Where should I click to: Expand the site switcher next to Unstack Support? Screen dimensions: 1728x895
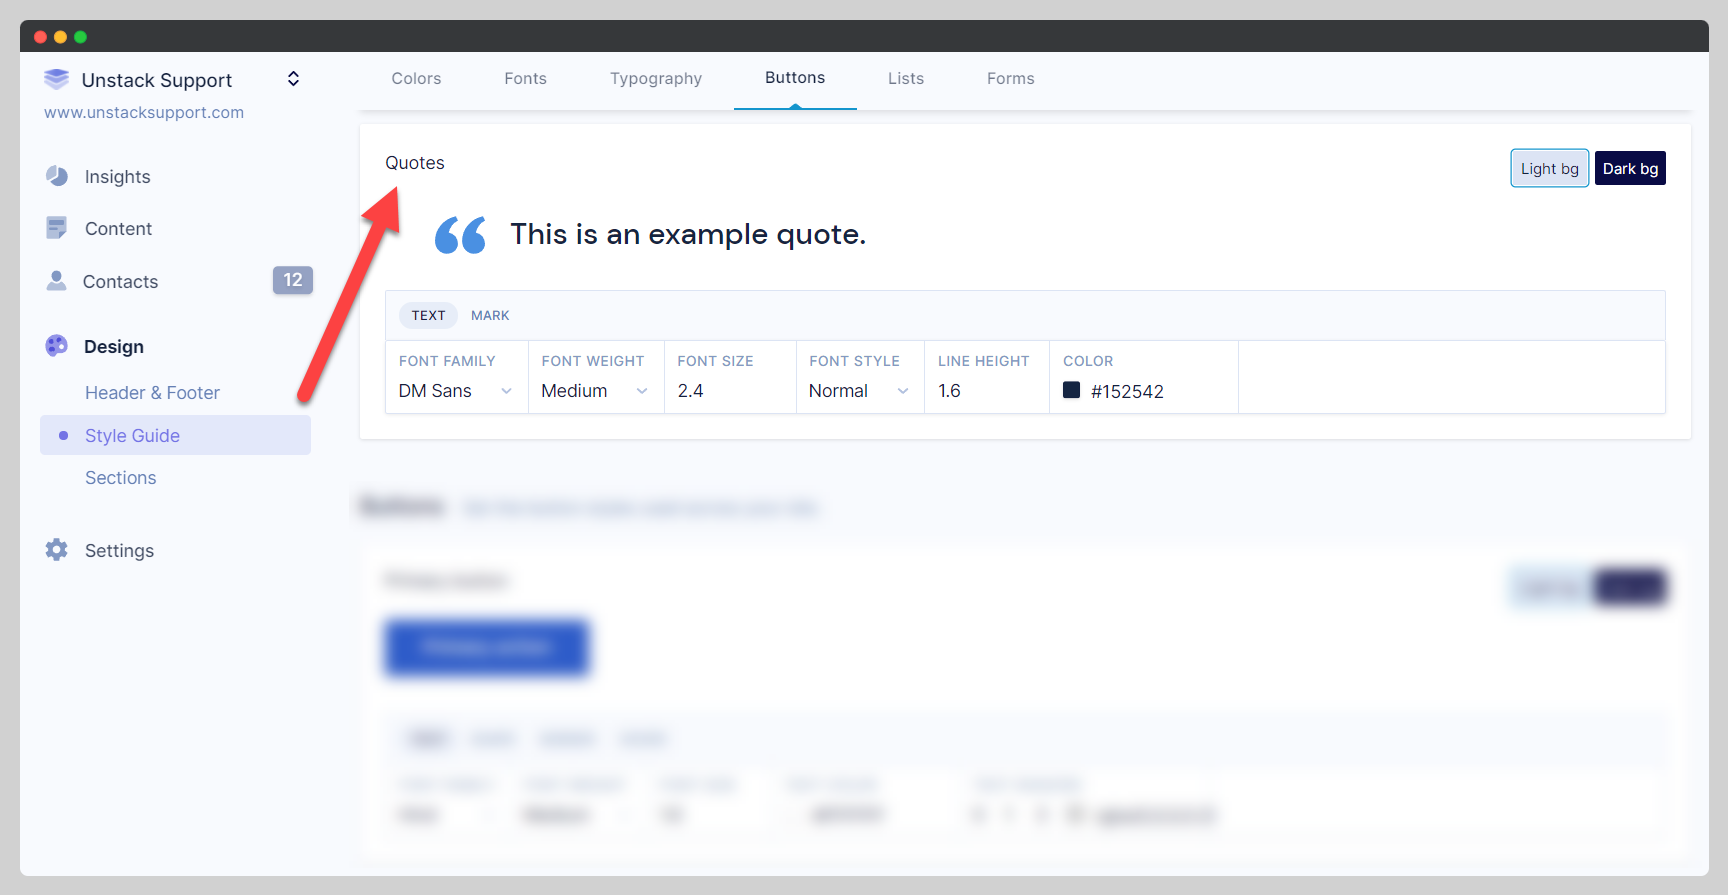[x=293, y=79]
